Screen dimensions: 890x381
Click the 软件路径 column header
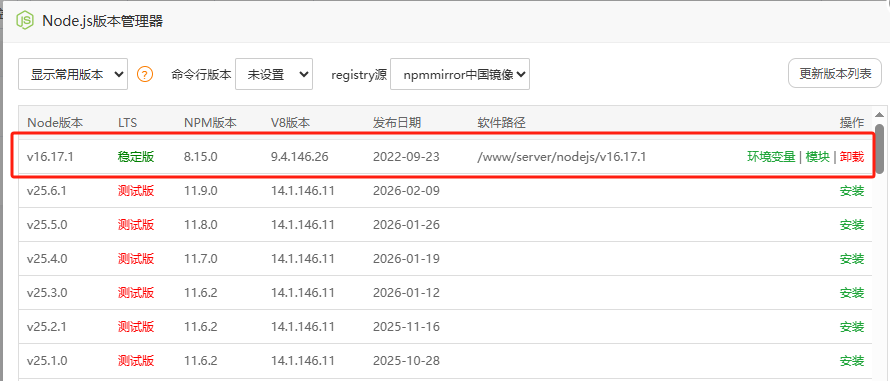pos(501,123)
